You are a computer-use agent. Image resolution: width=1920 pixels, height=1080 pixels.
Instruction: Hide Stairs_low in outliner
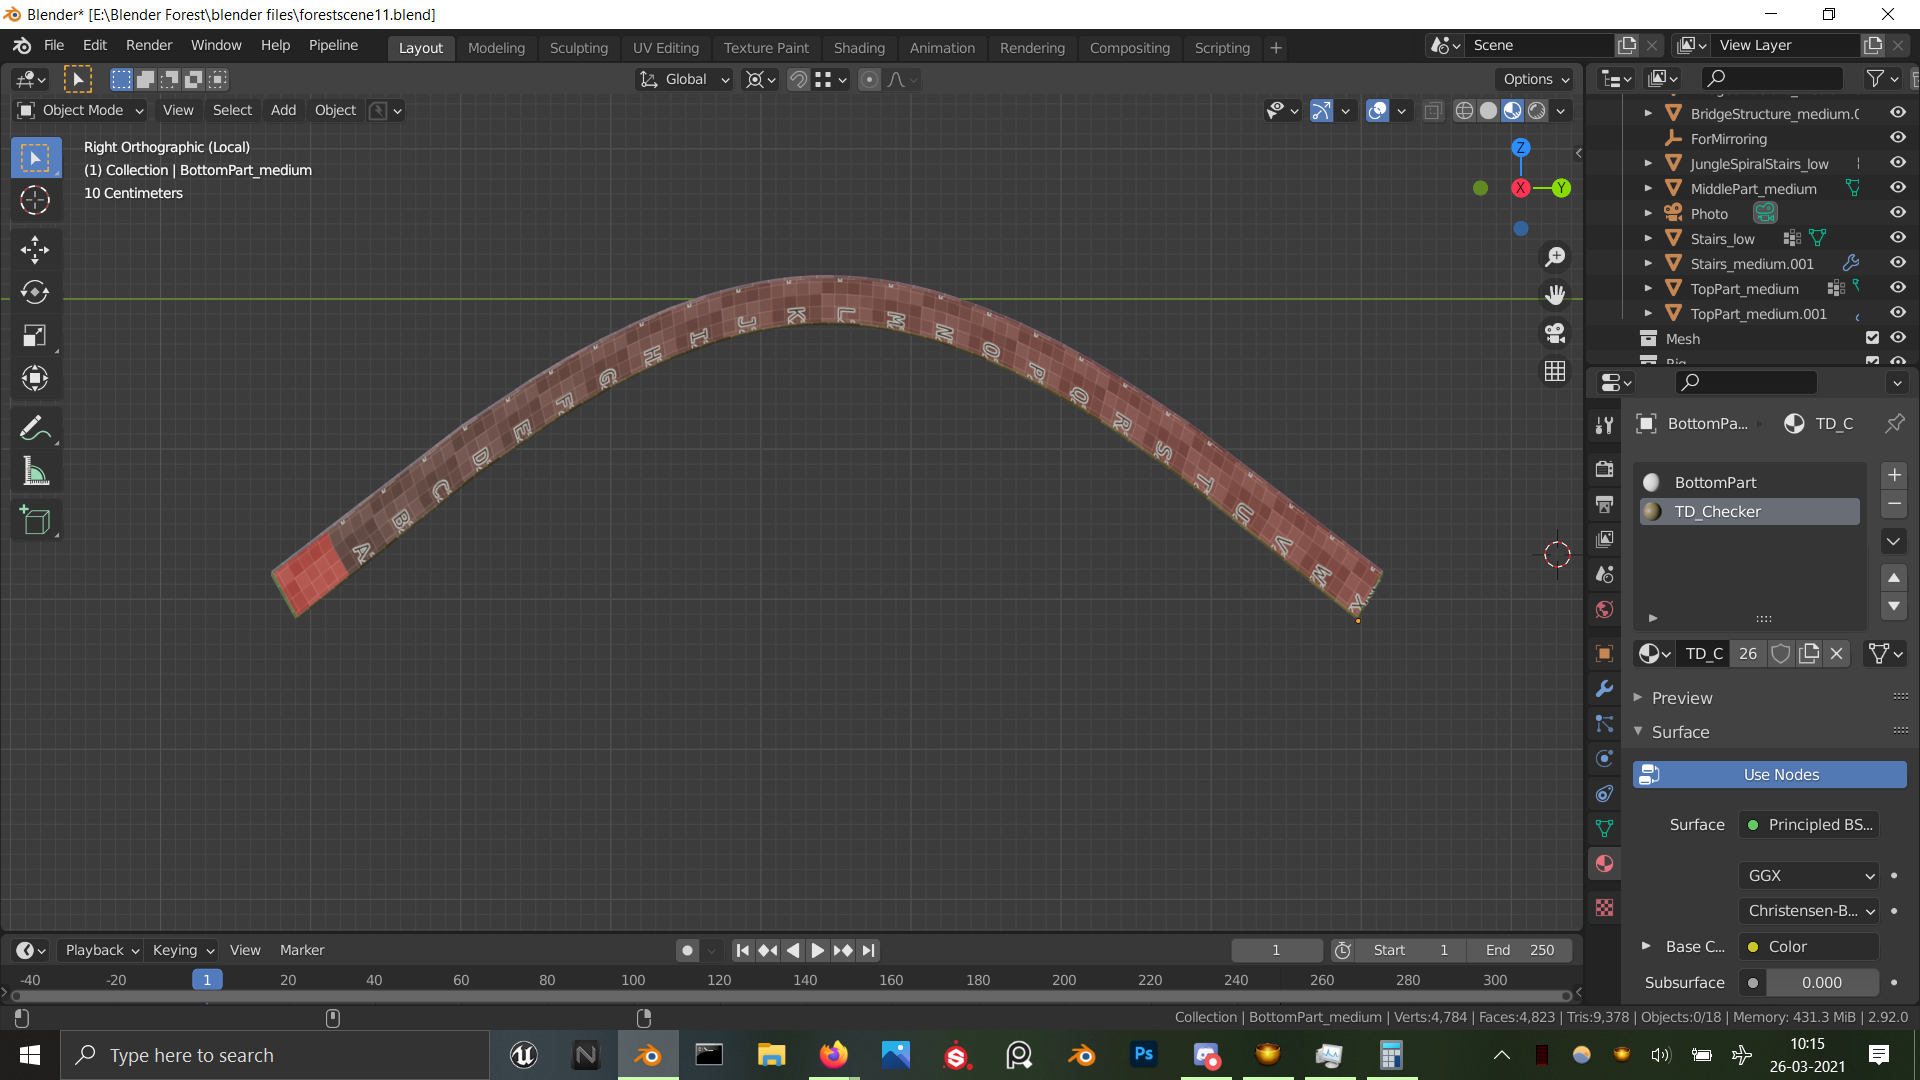click(1897, 238)
